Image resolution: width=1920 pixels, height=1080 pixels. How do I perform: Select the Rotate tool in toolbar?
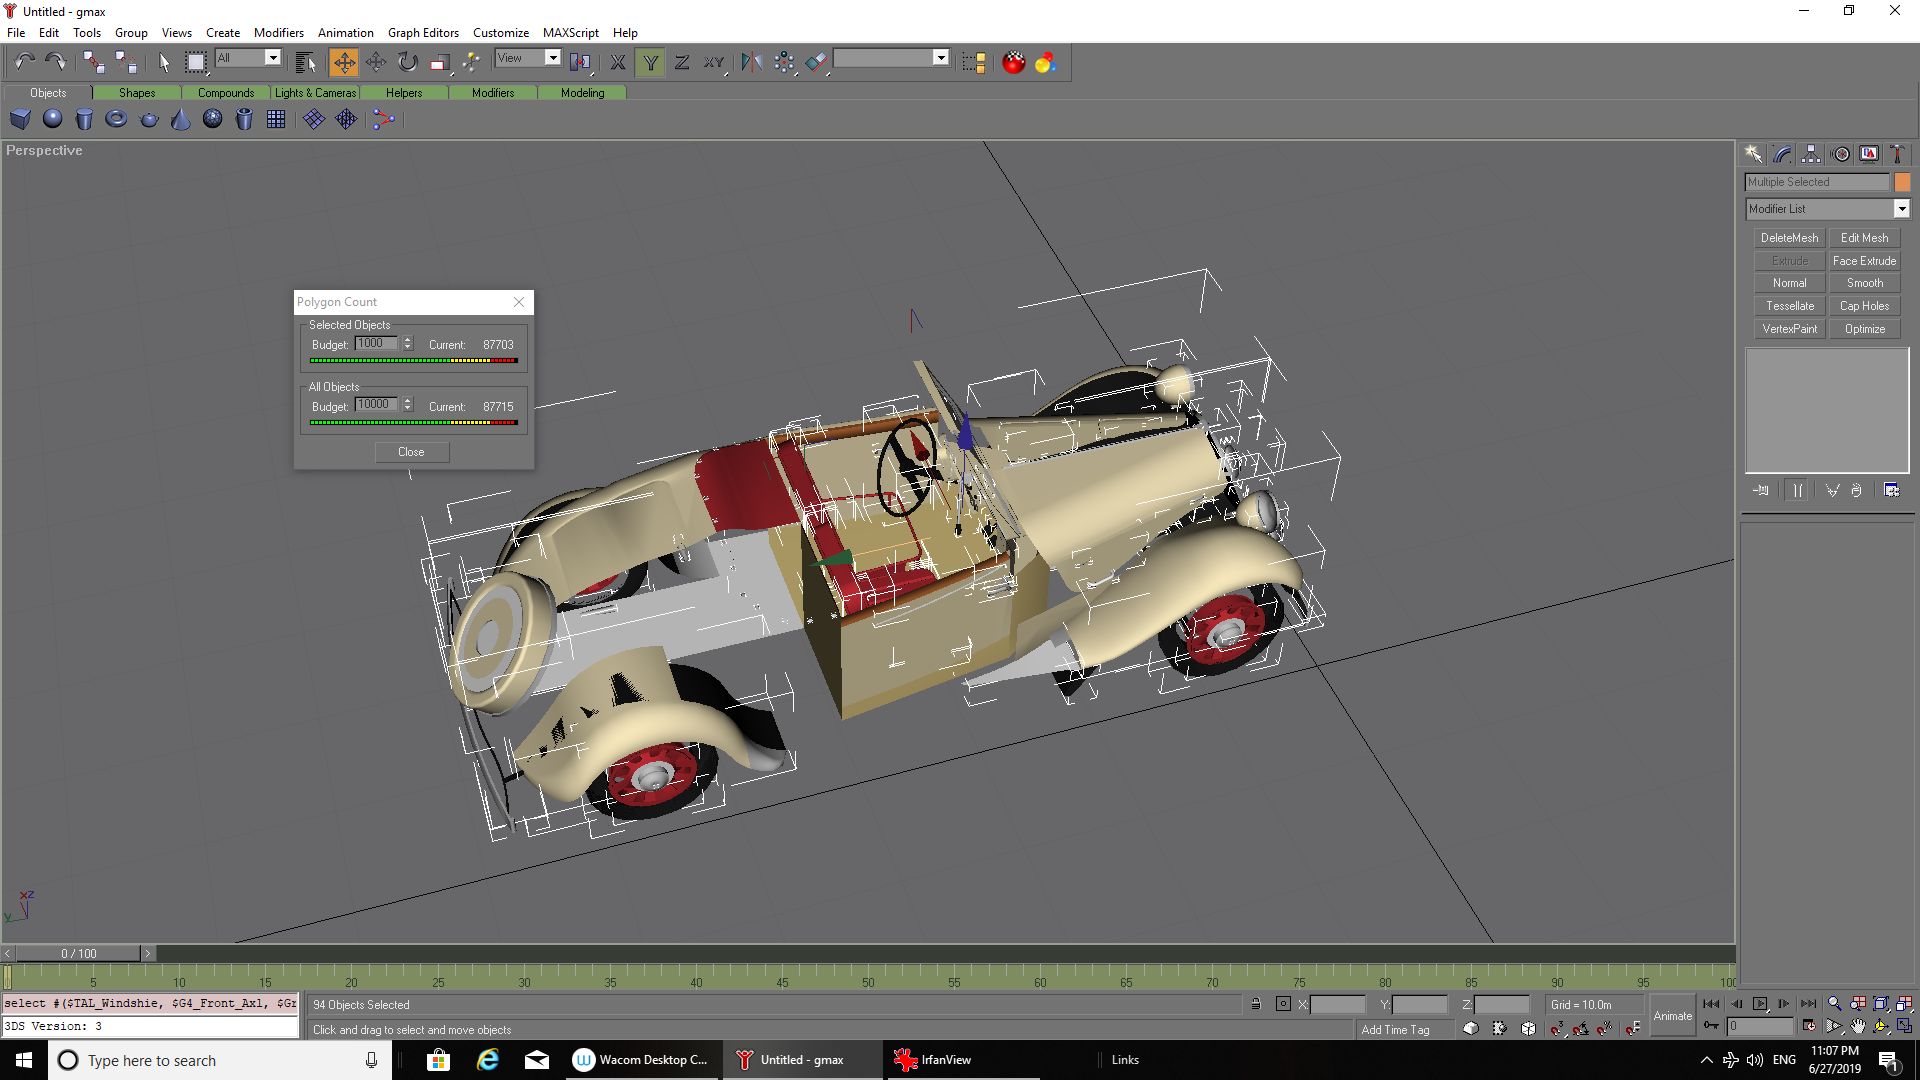[x=407, y=63]
